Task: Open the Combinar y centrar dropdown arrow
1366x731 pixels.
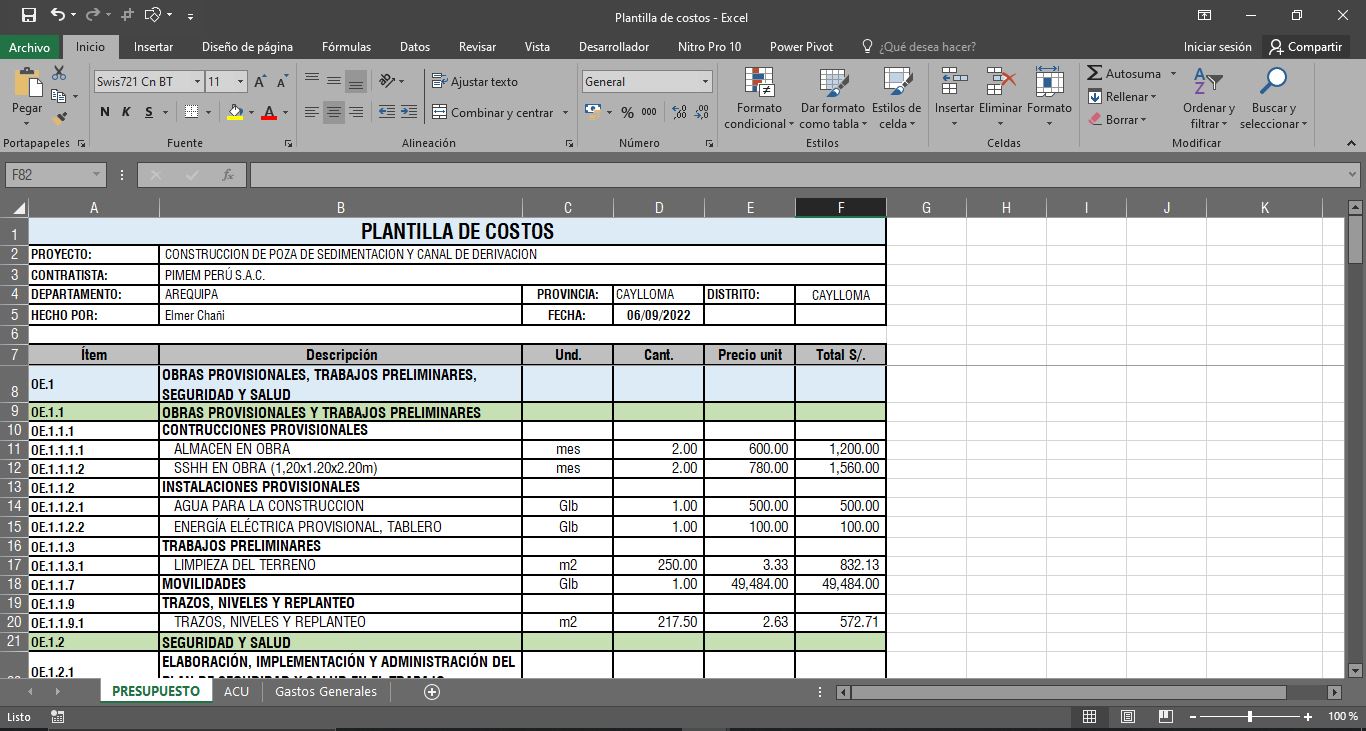Action: [x=565, y=112]
